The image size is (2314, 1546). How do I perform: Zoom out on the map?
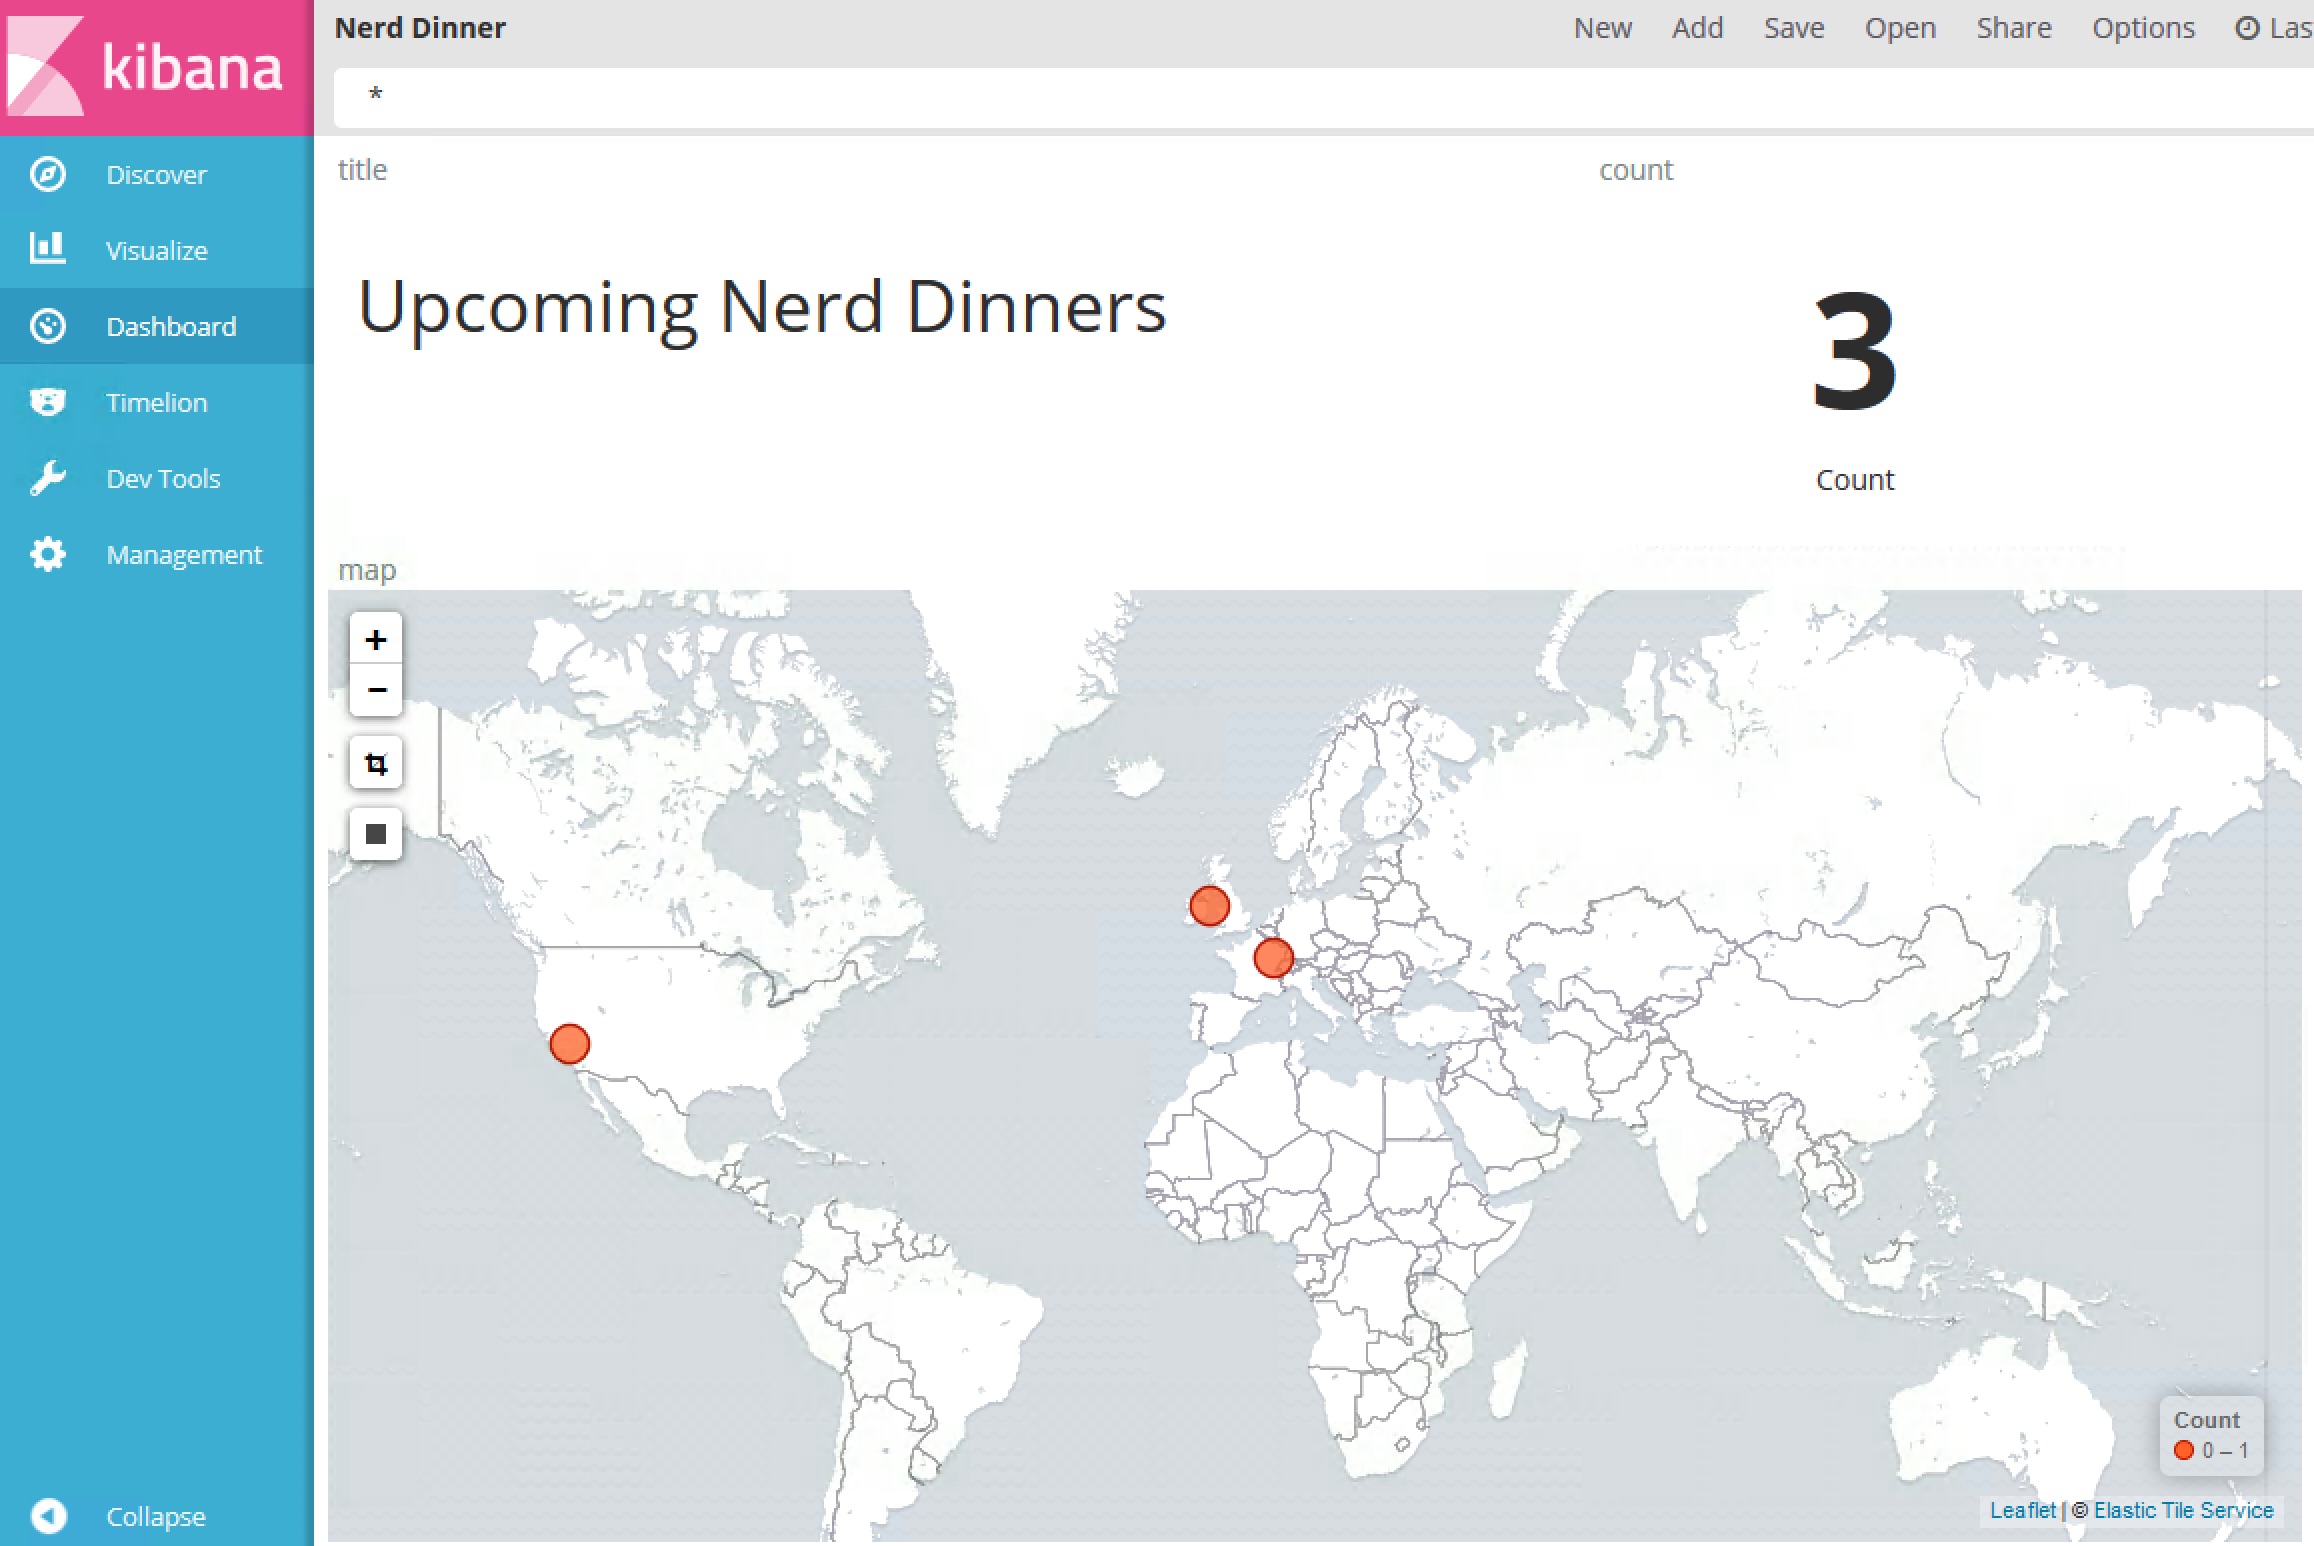click(376, 690)
